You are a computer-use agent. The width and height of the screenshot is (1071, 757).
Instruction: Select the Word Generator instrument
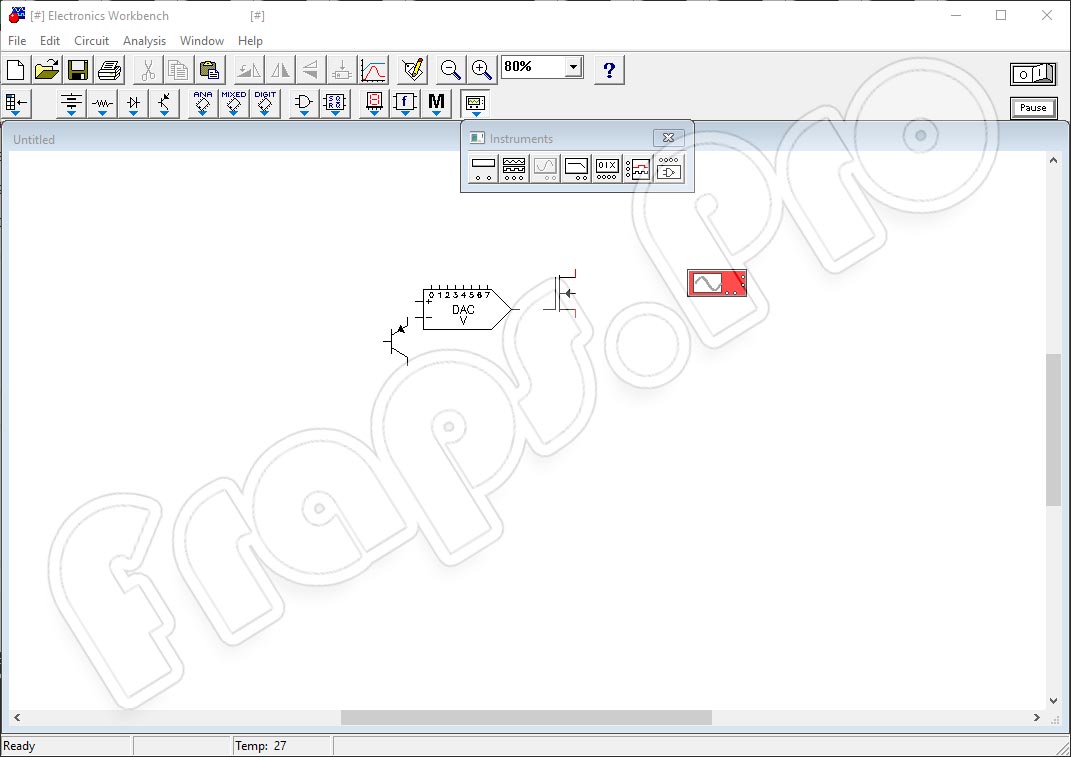pyautogui.click(x=607, y=168)
